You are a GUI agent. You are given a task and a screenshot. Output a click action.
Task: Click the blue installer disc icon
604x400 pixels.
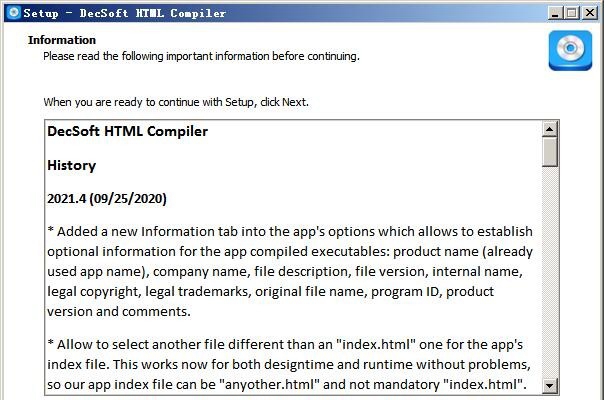pos(570,50)
